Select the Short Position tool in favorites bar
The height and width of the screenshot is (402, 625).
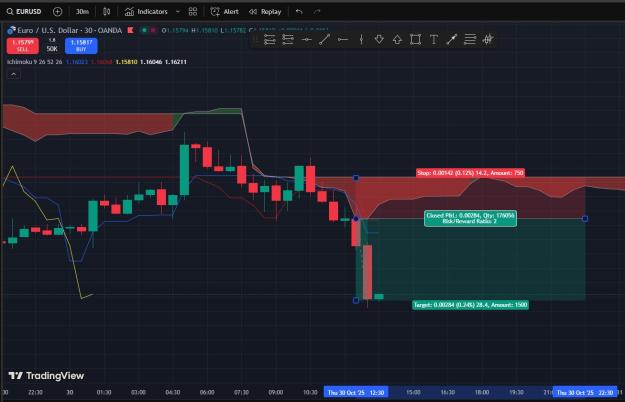288,39
